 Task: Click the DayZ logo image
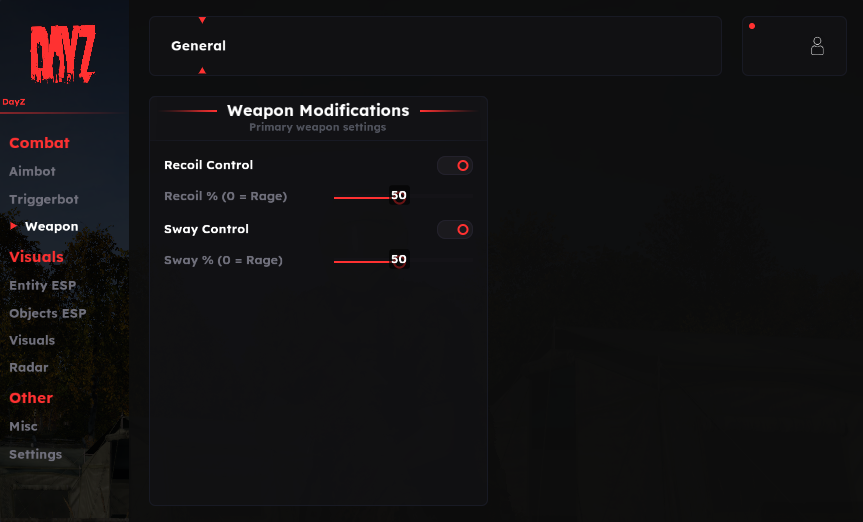coord(63,53)
